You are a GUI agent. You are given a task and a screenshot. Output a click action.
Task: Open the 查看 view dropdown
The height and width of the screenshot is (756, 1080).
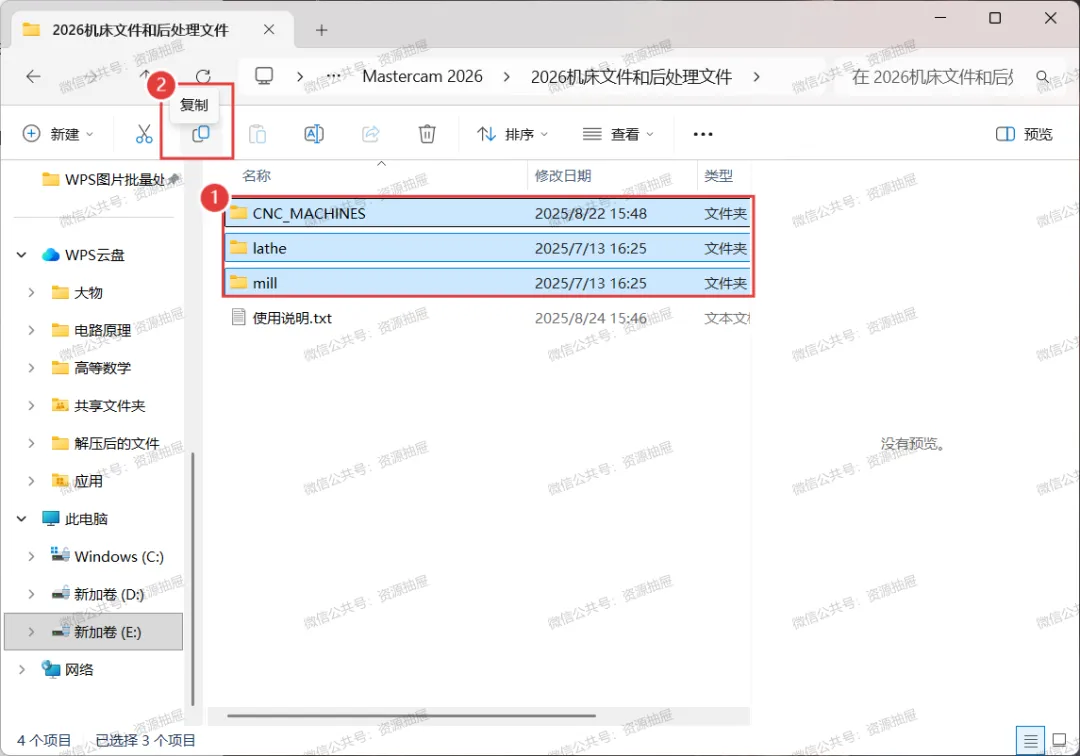tap(618, 134)
